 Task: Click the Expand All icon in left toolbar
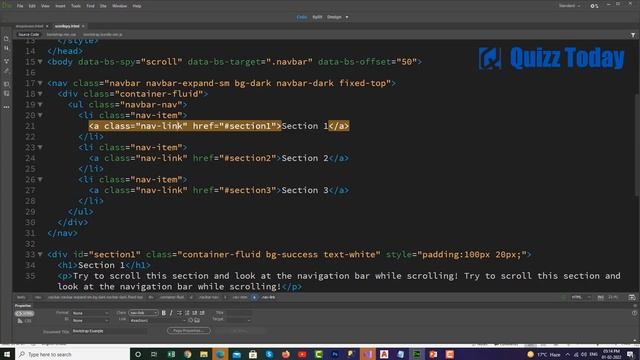[6, 61]
